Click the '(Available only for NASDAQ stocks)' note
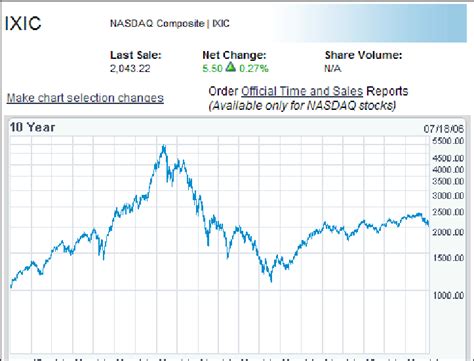The width and height of the screenshot is (474, 361). click(x=302, y=106)
